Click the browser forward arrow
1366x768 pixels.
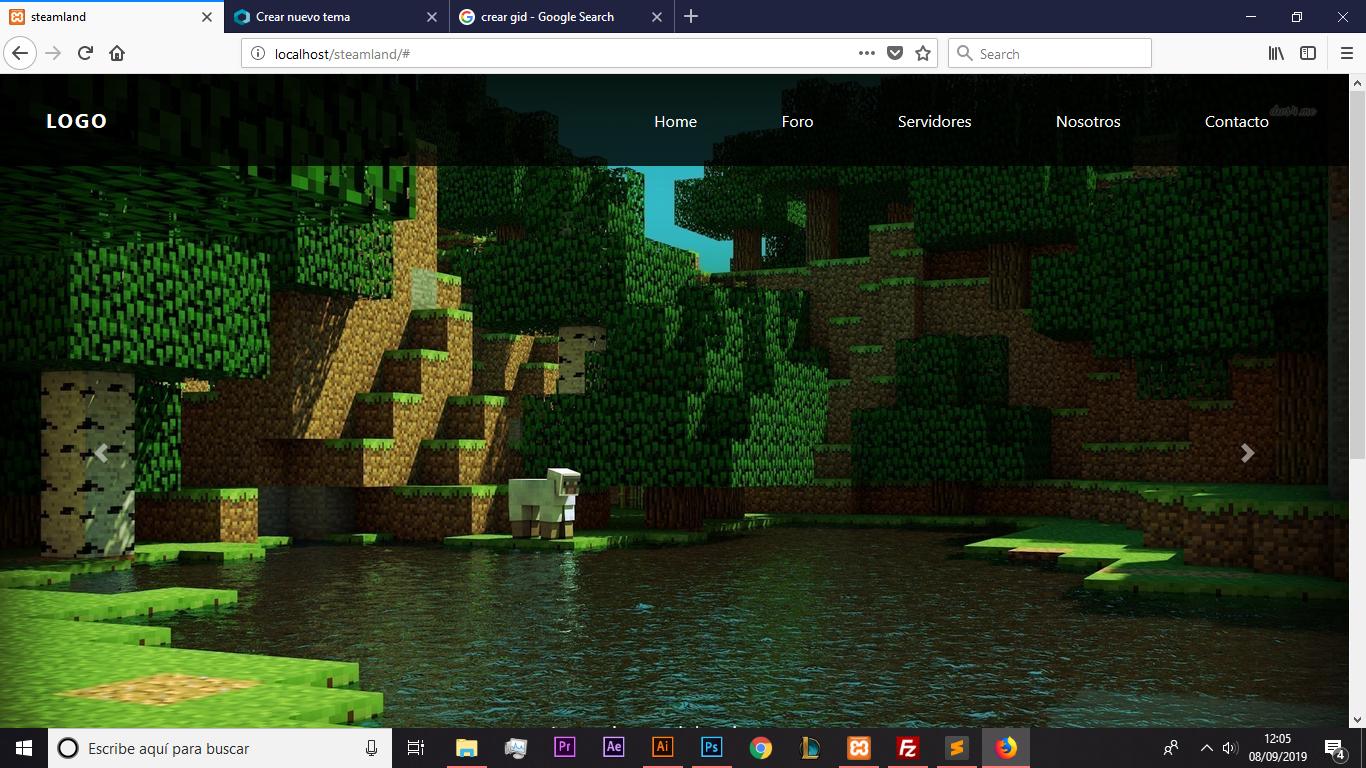pyautogui.click(x=53, y=53)
